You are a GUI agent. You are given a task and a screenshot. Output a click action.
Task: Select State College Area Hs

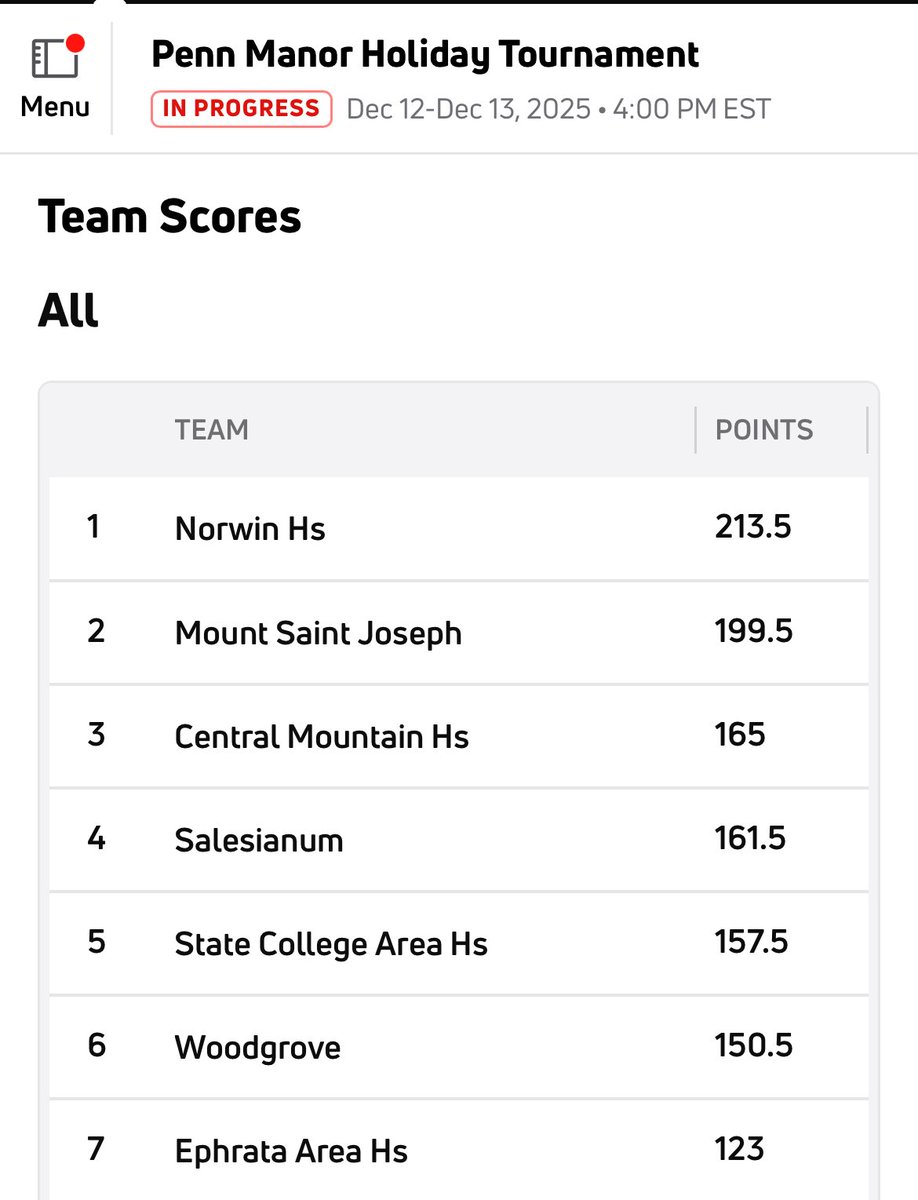[331, 944]
